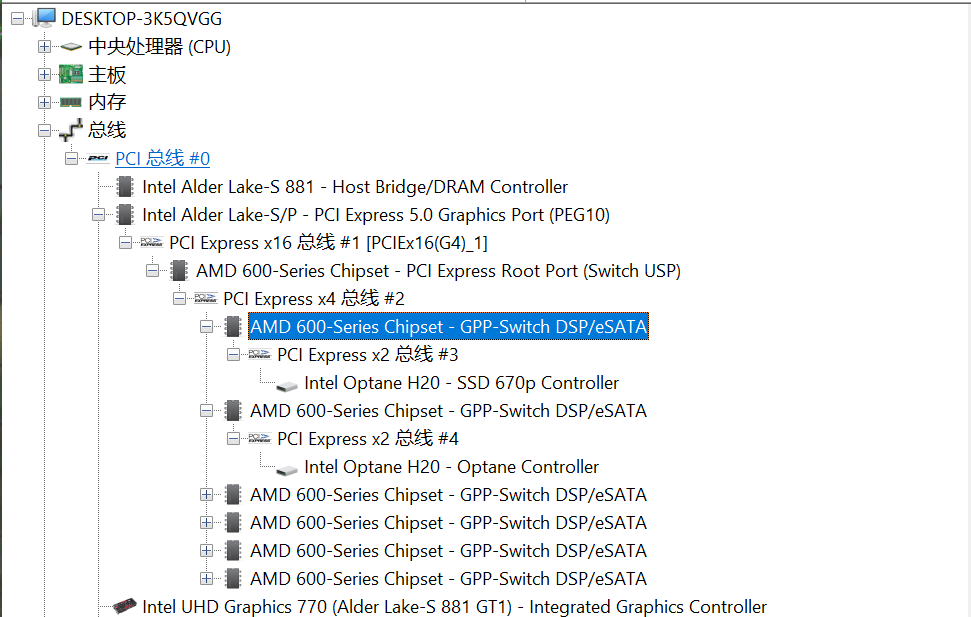
Task: Expand the 主板 node
Action: tap(45, 74)
